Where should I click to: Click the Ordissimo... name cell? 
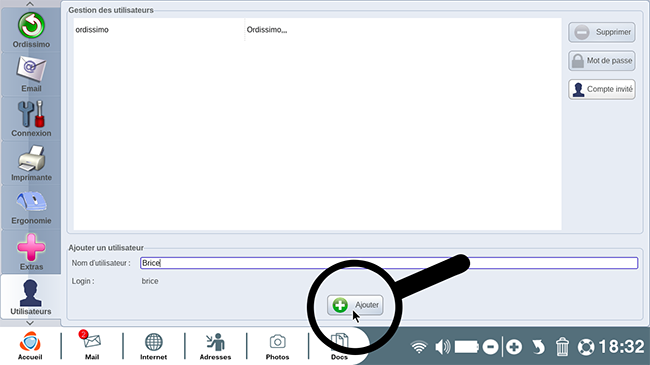point(267,30)
